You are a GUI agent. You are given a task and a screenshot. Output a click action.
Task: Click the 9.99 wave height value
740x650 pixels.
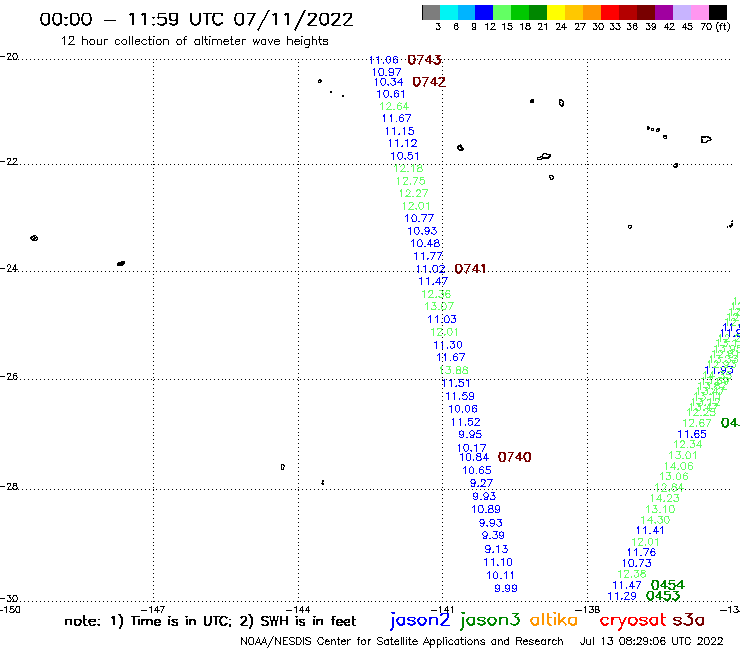(x=506, y=588)
